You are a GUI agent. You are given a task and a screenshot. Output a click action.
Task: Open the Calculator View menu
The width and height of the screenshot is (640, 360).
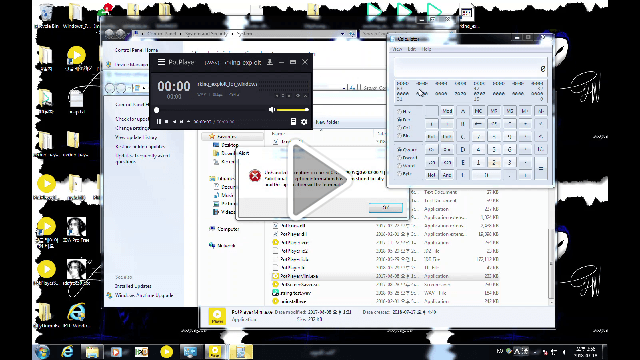(x=397, y=49)
